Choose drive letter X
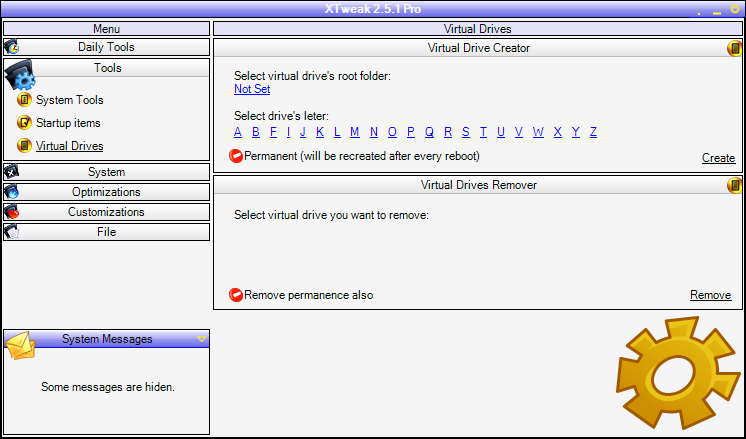The width and height of the screenshot is (746, 439). 558,132
